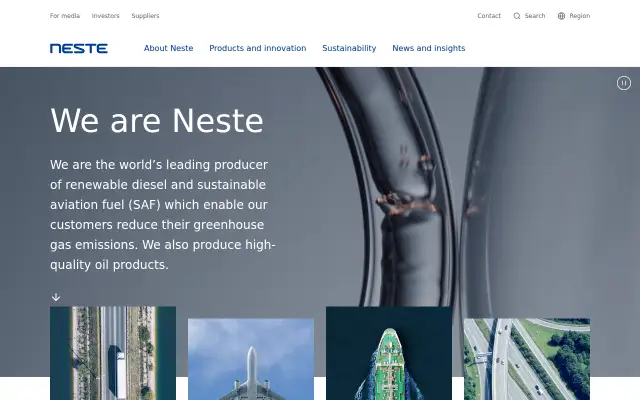Click the search magnifier icon
This screenshot has height=400, width=640.
pos(517,16)
